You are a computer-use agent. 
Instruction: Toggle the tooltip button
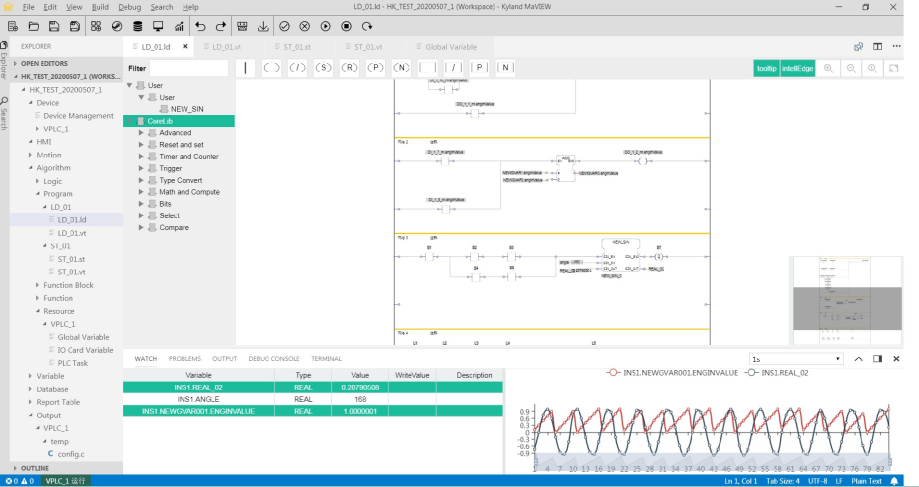(x=766, y=69)
